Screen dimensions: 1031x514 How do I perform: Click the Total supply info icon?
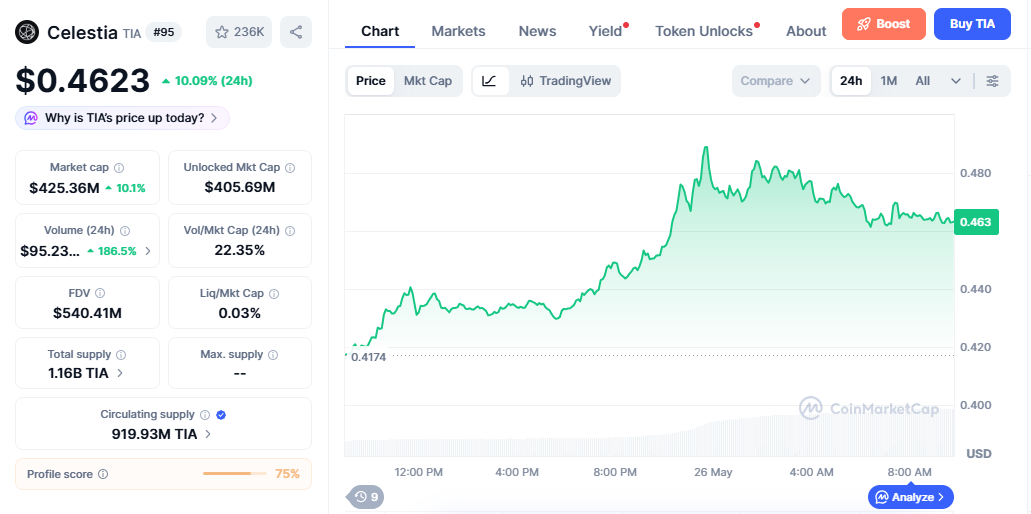point(121,355)
